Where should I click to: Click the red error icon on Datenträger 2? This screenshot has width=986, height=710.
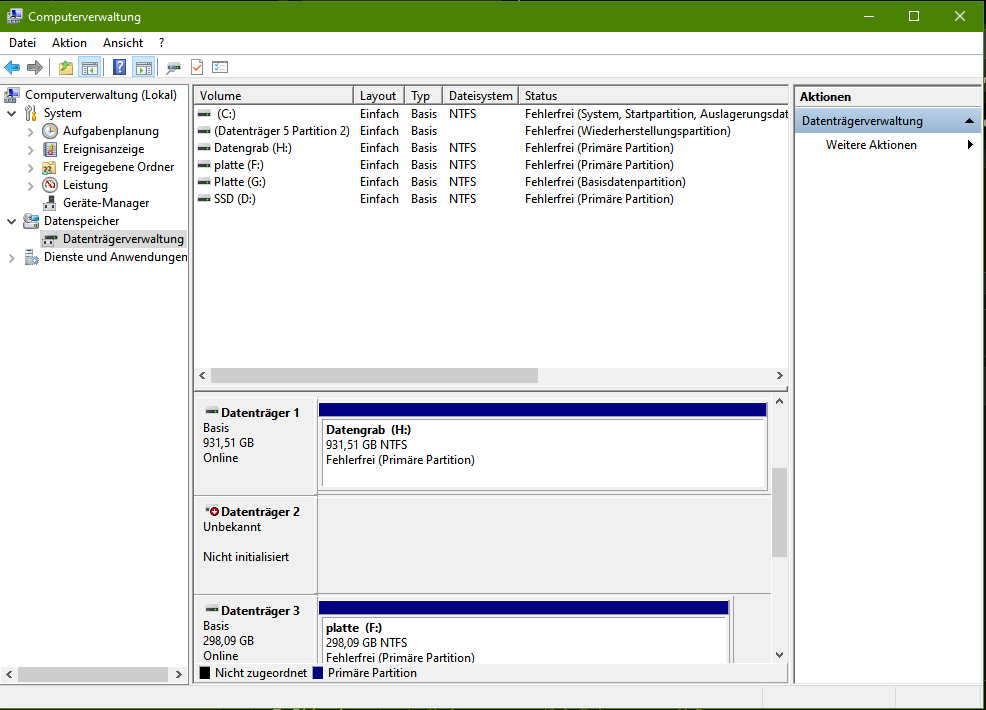(213, 511)
